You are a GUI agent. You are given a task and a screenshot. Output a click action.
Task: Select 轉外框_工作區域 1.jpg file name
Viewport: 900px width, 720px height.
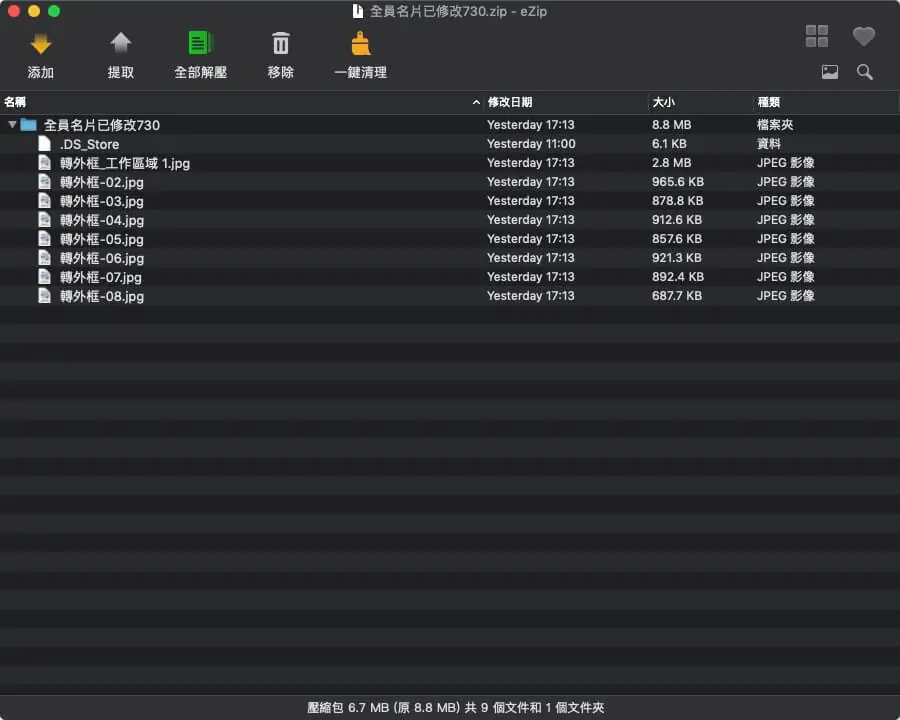pyautogui.click(x=125, y=164)
